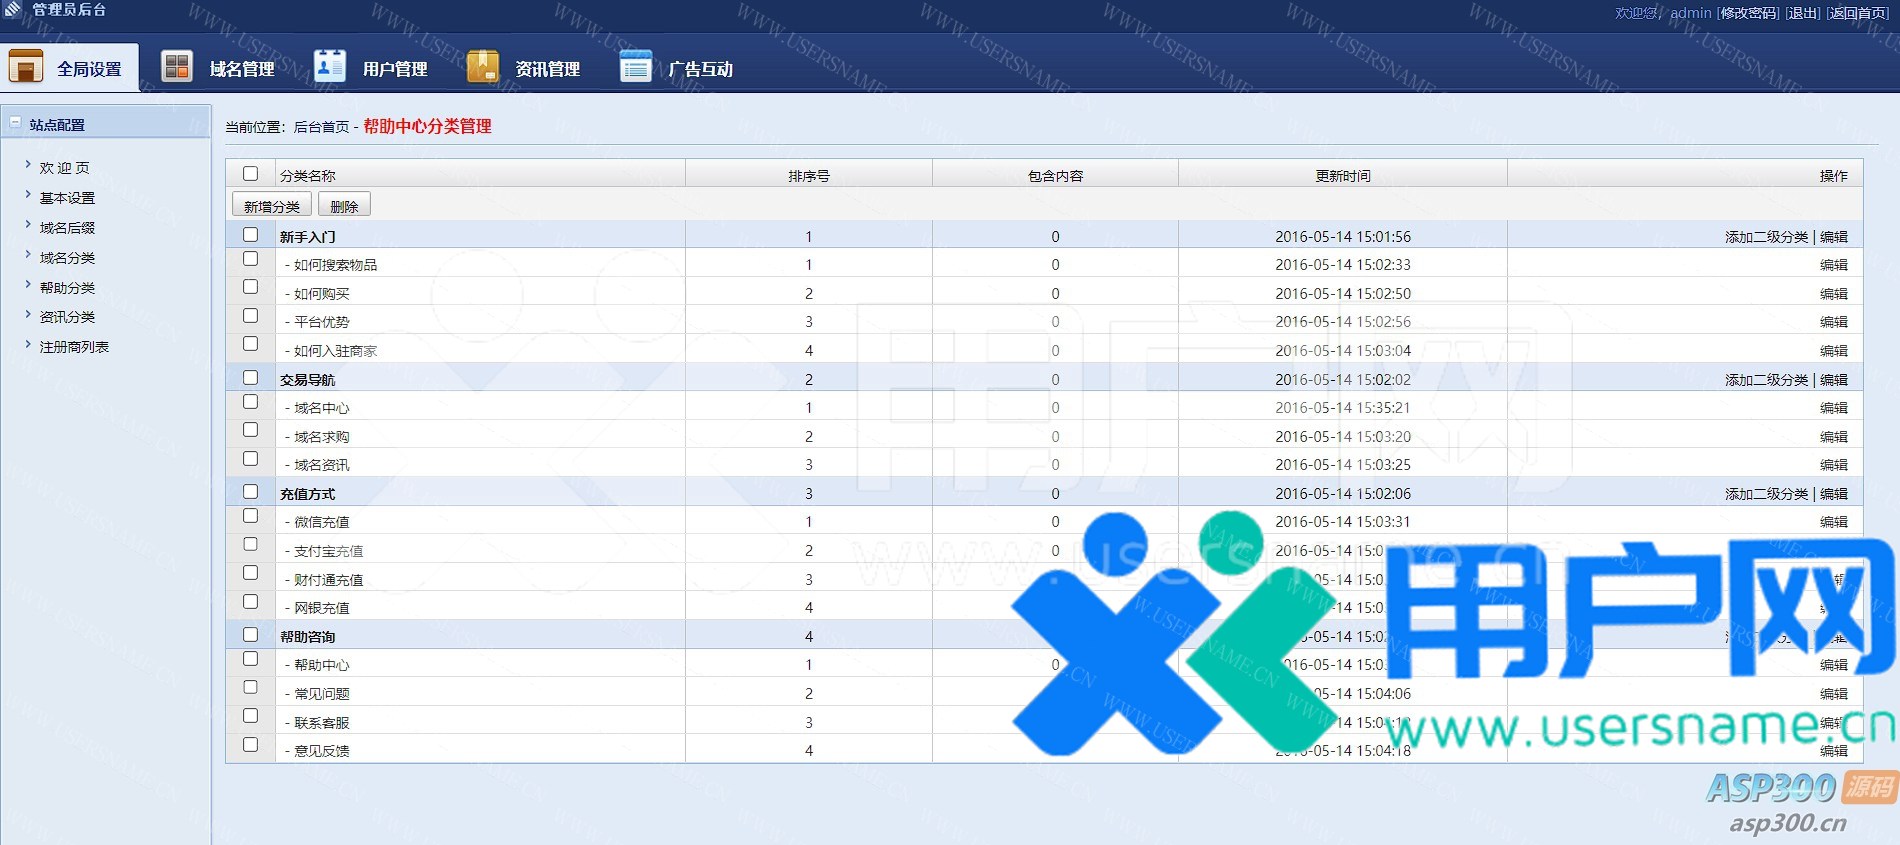1900x845 pixels.
Task: Check the 帮助咨询 row checkbox
Action: point(251,635)
